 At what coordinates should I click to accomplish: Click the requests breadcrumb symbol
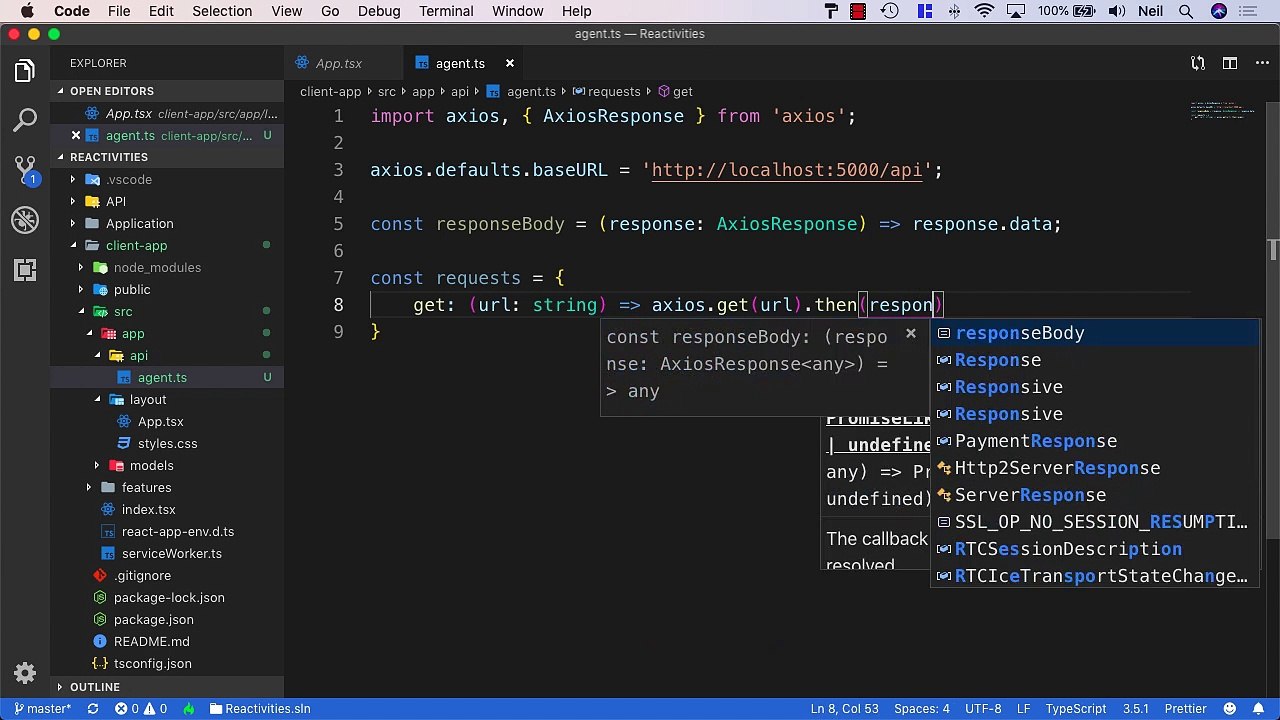[606, 91]
